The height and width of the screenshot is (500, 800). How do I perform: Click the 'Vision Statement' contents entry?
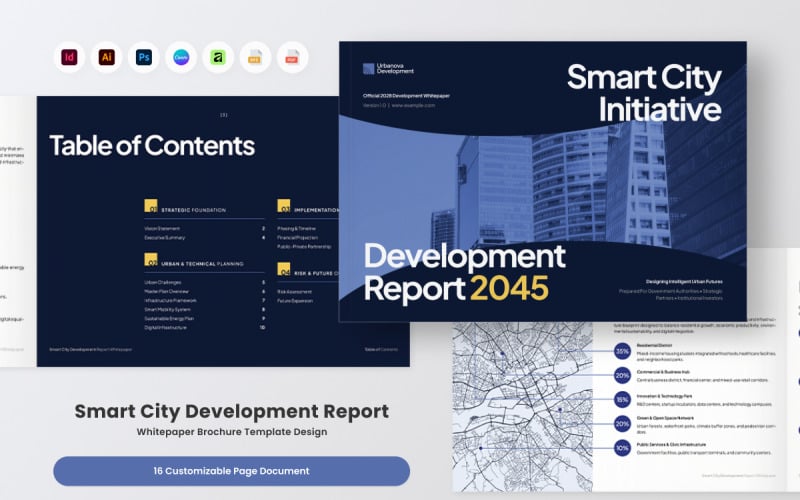pos(162,229)
